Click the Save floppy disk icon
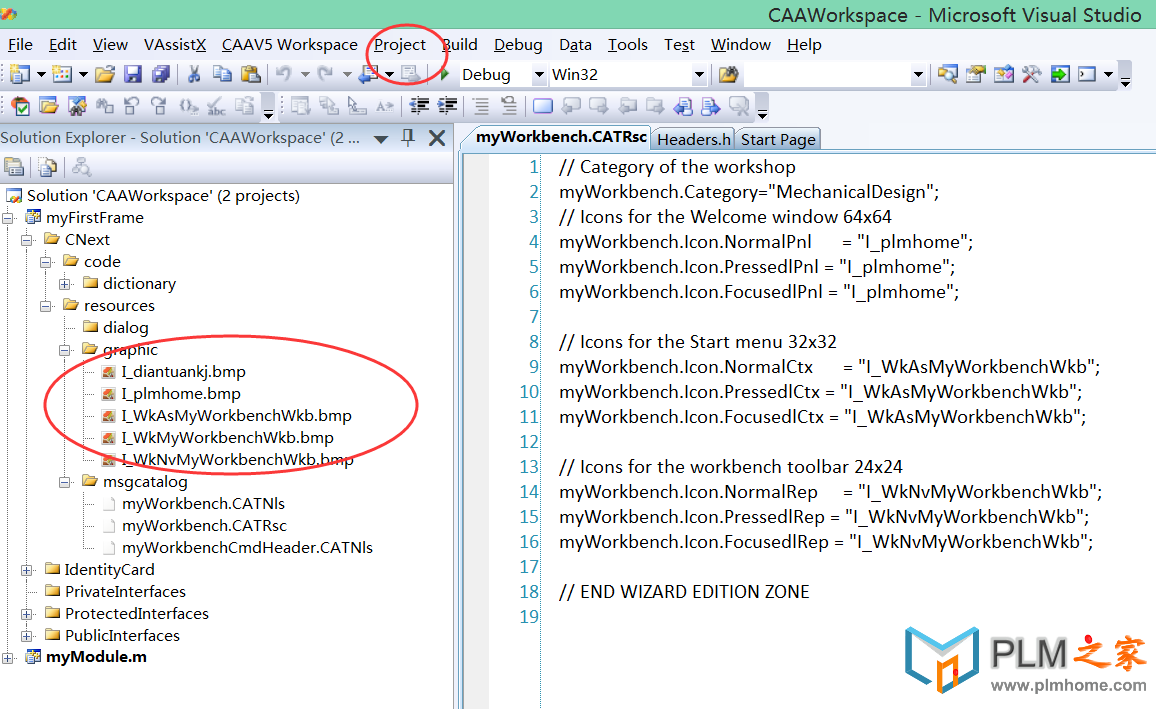The image size is (1156, 709). [x=133, y=74]
